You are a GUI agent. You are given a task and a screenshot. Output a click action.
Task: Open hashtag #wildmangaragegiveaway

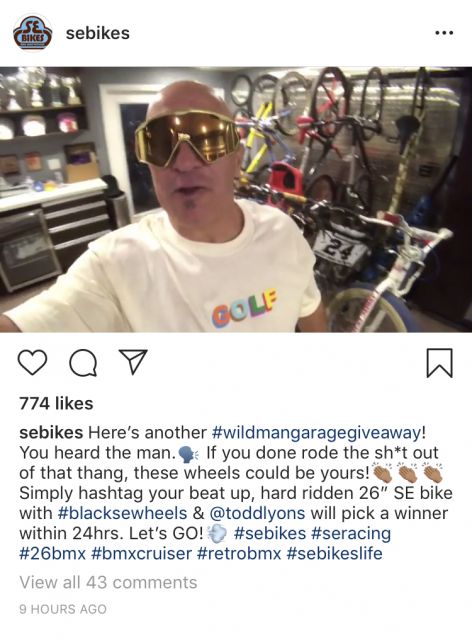point(316,433)
